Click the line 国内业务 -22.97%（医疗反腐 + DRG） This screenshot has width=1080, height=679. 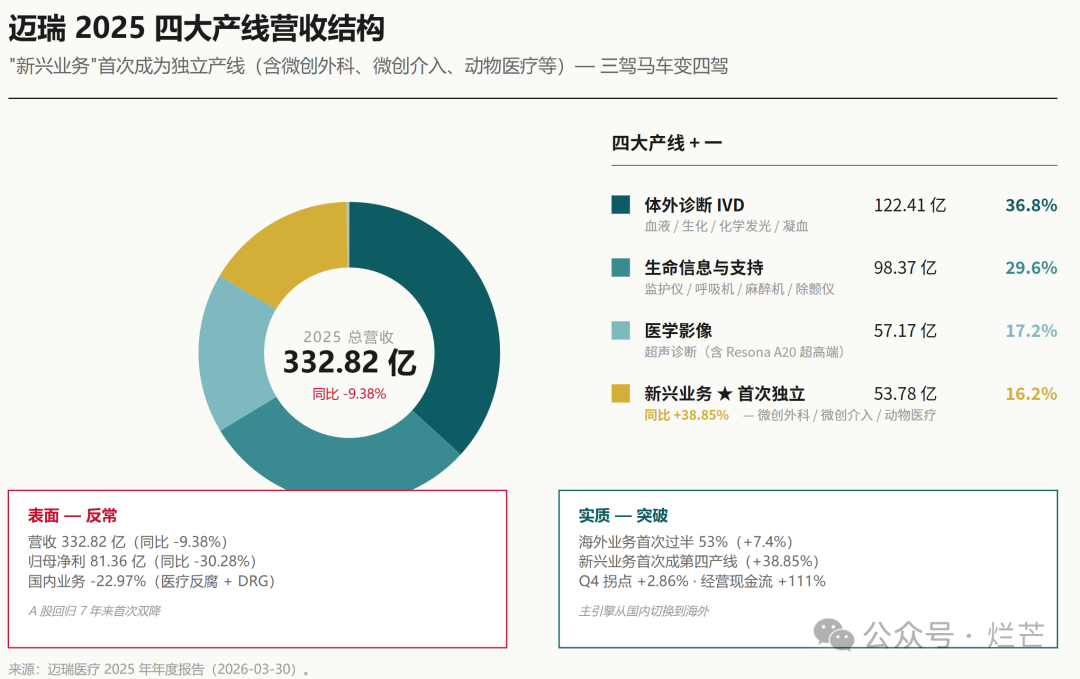point(152,581)
